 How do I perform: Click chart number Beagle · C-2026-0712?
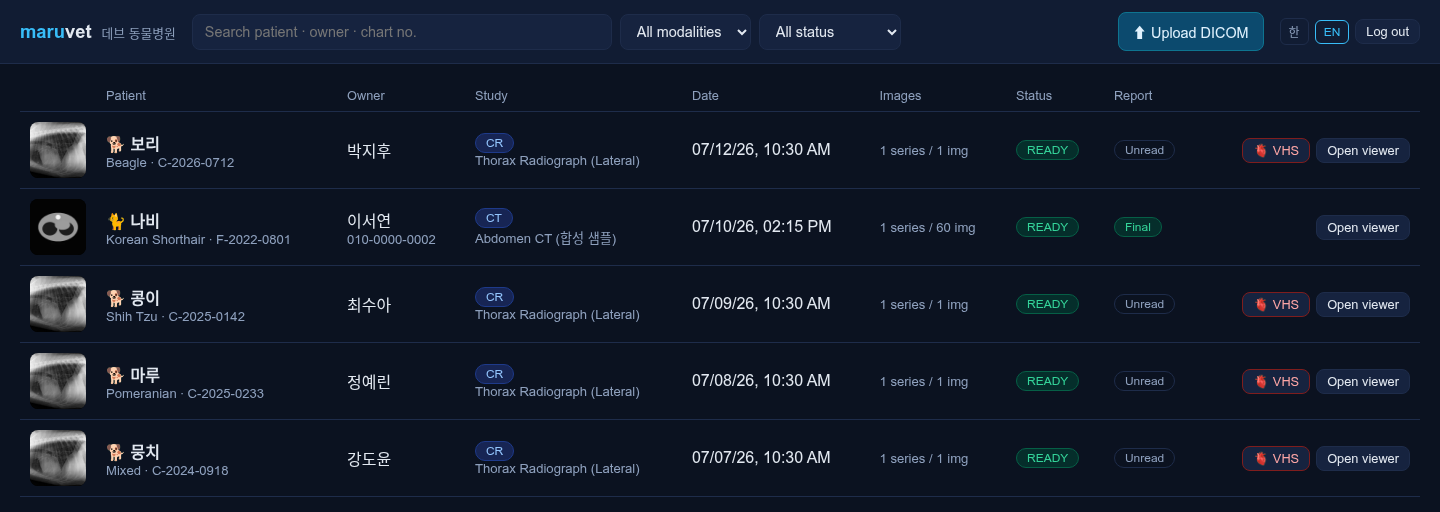click(x=170, y=162)
